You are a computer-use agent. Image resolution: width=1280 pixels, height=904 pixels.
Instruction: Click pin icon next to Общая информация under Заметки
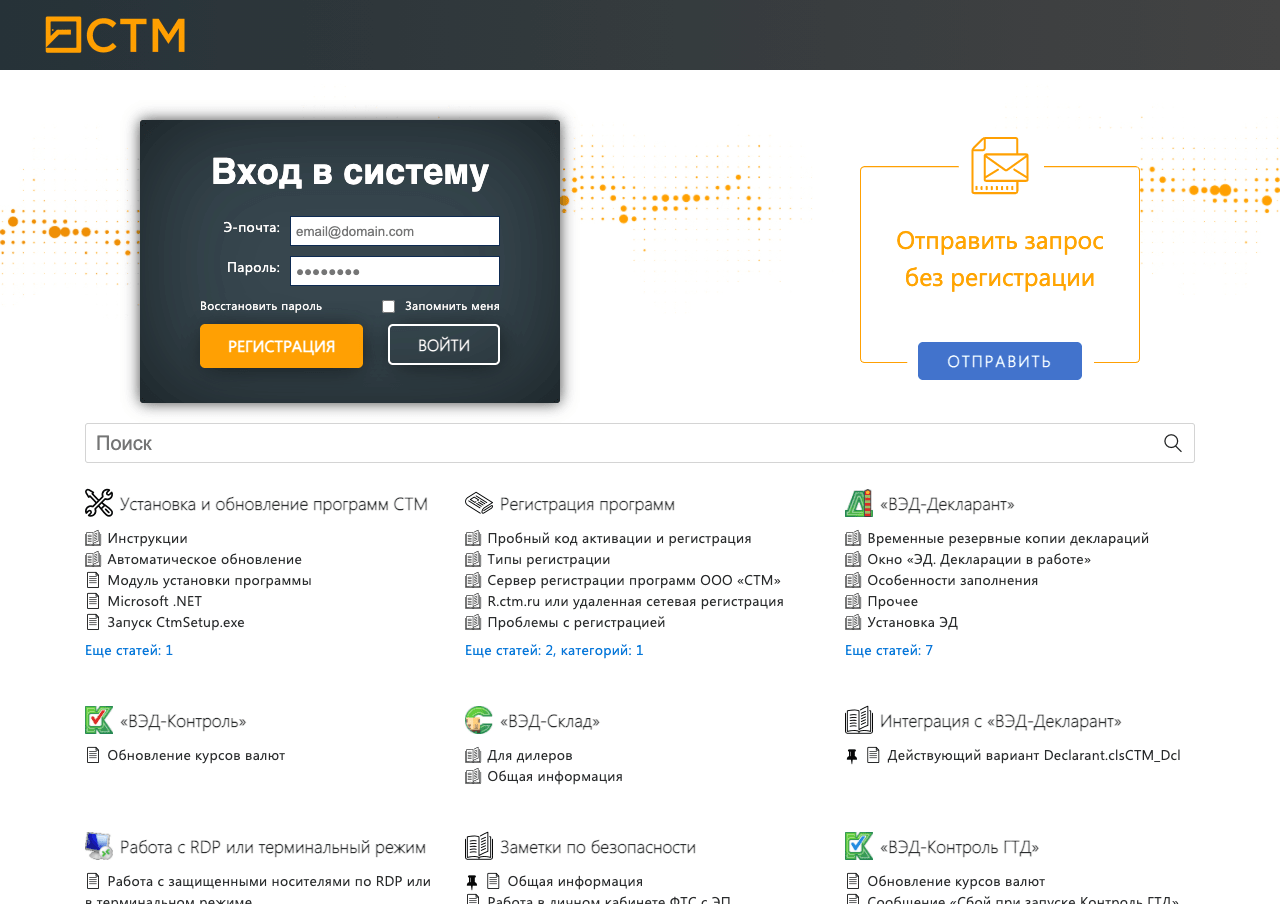[472, 882]
